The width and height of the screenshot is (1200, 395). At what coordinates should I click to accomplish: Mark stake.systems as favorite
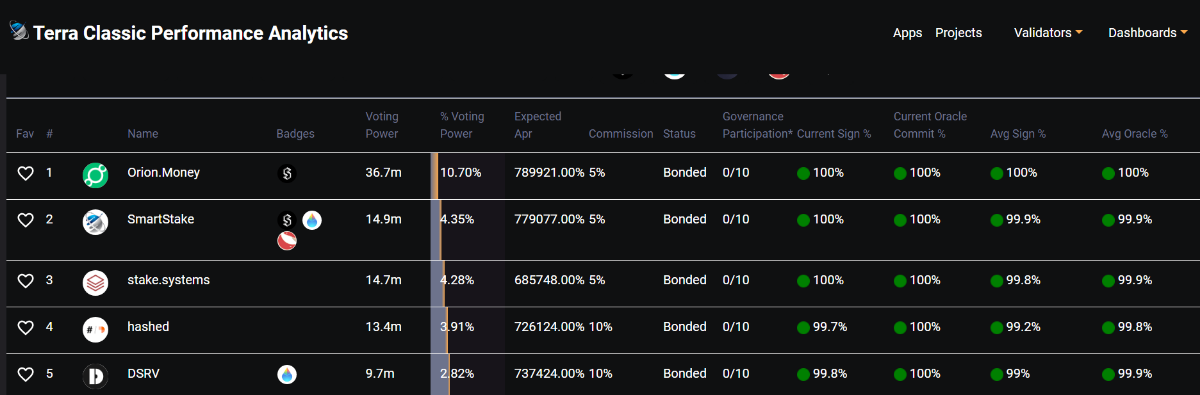click(x=26, y=281)
